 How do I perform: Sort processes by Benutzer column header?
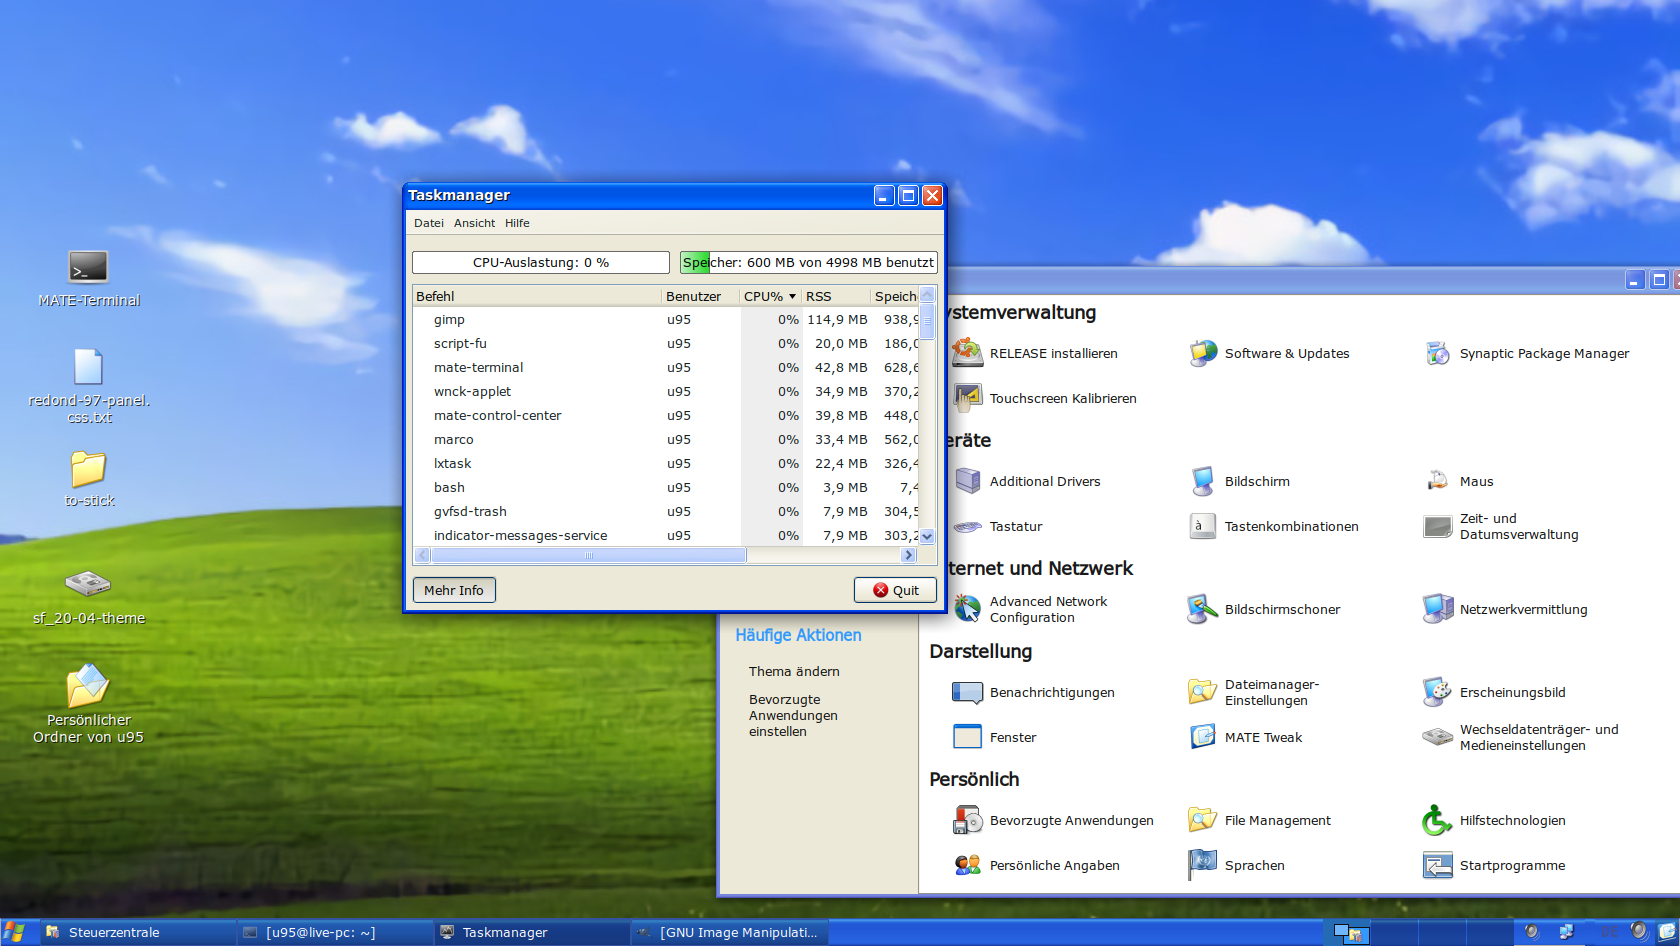coord(701,296)
